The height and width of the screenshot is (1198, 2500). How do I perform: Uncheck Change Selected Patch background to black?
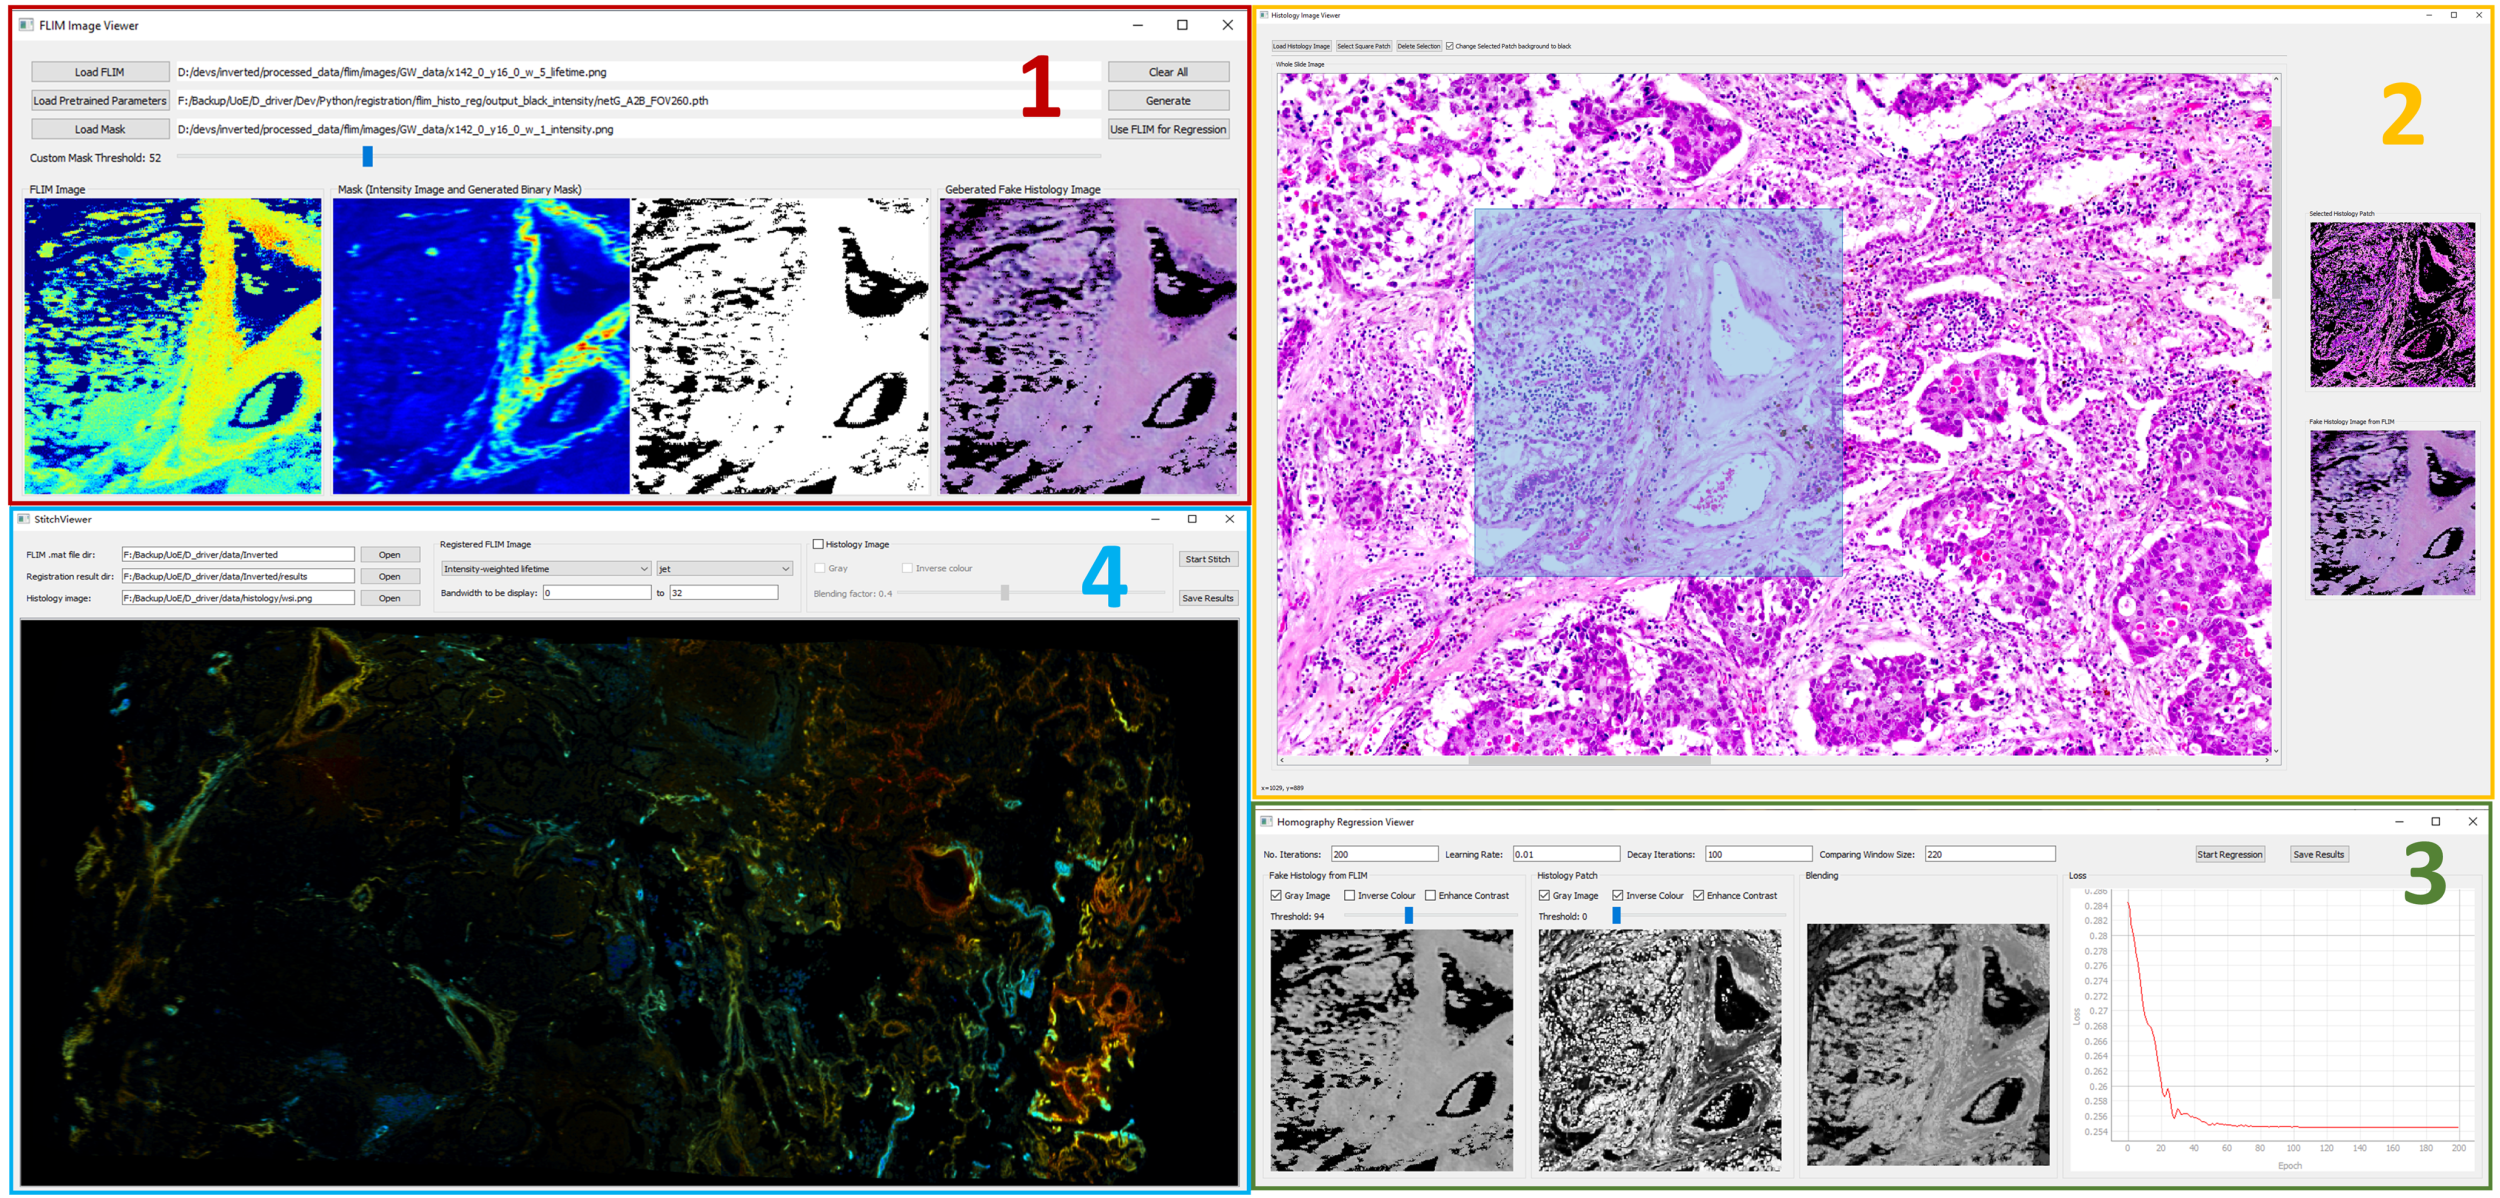1450,46
